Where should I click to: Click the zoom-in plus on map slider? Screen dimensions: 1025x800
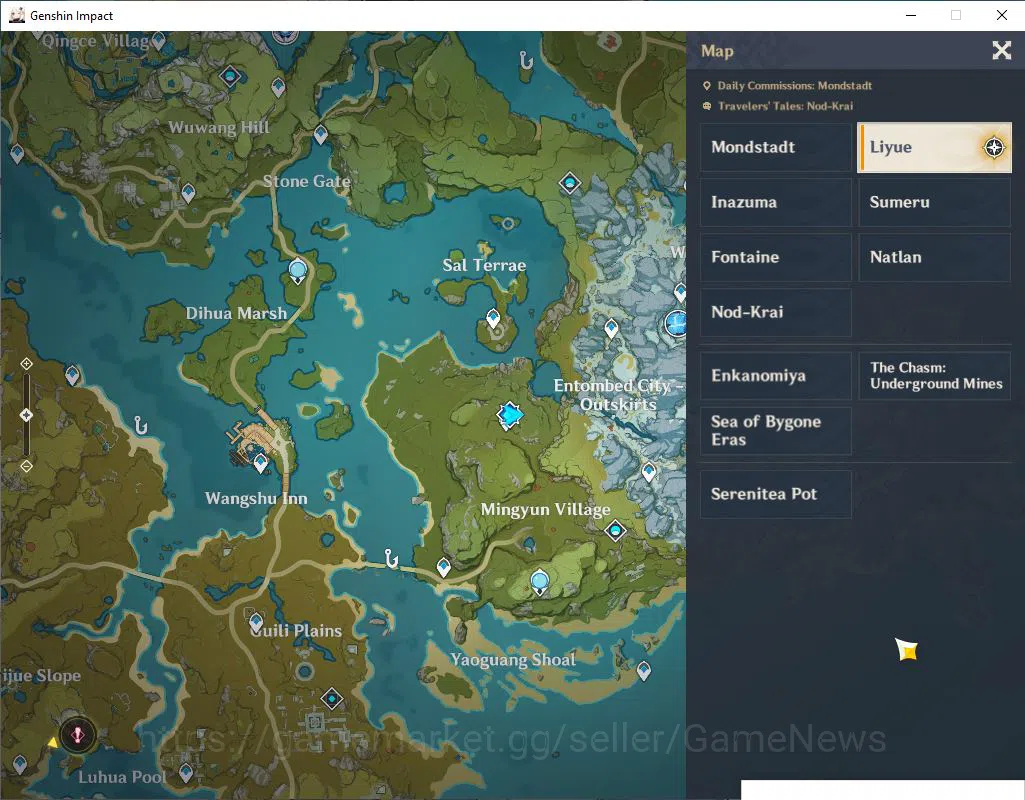tap(26, 363)
